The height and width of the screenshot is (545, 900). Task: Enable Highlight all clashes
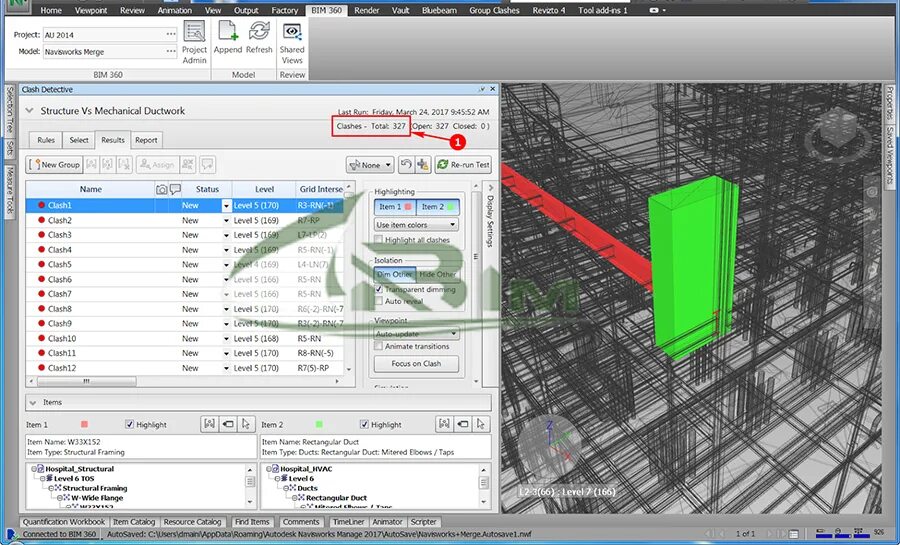(x=378, y=240)
